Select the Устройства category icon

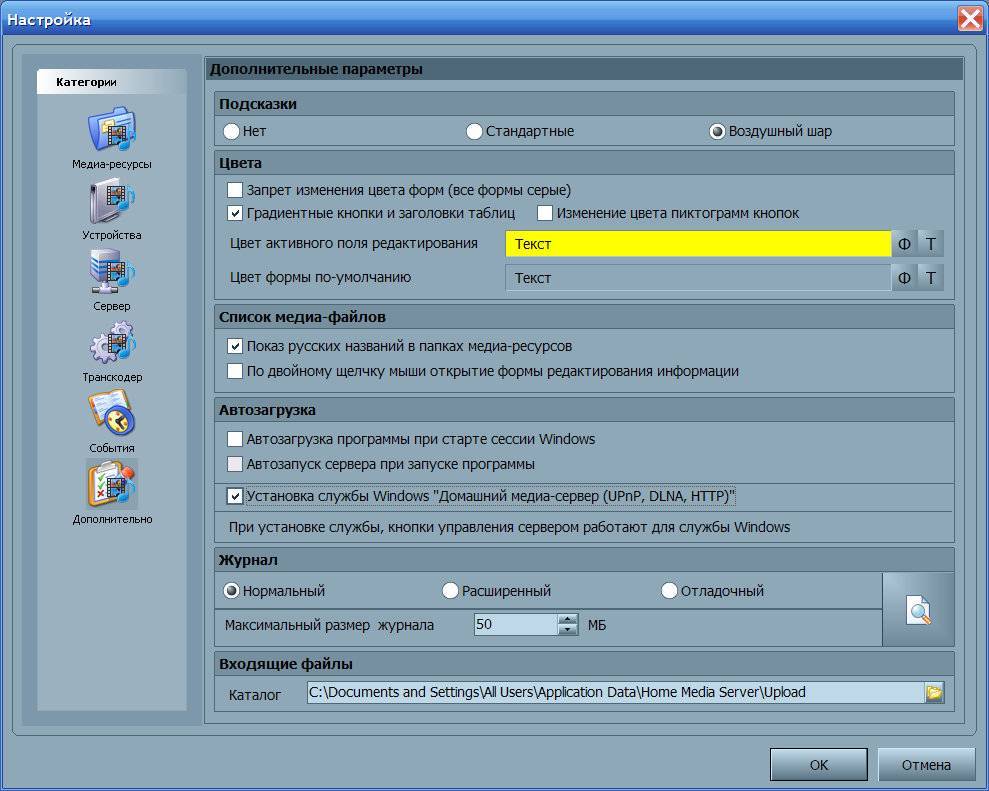click(112, 202)
